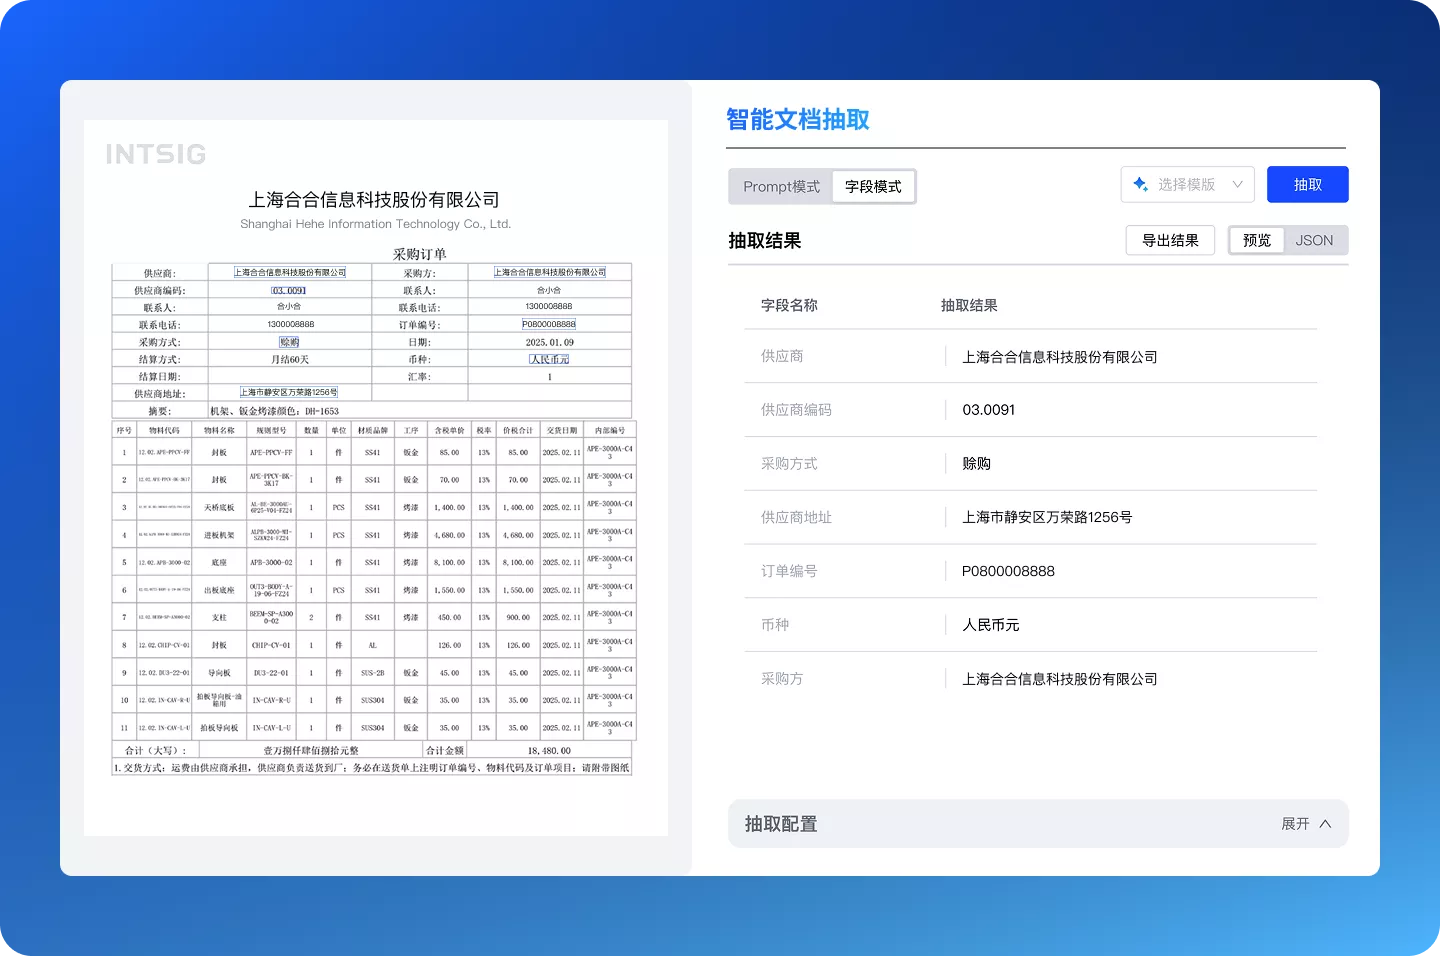The image size is (1440, 956).
Task: Expand the 抽取配置 section with 展开
Action: pos(1295,824)
